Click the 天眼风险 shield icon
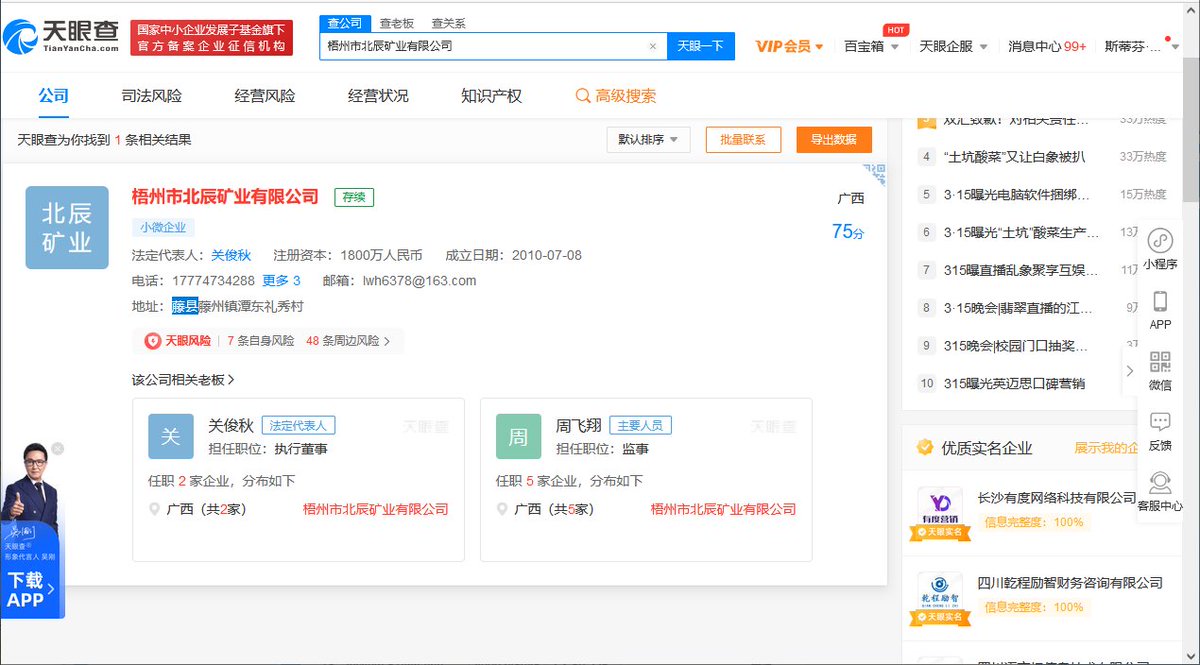 click(x=153, y=341)
